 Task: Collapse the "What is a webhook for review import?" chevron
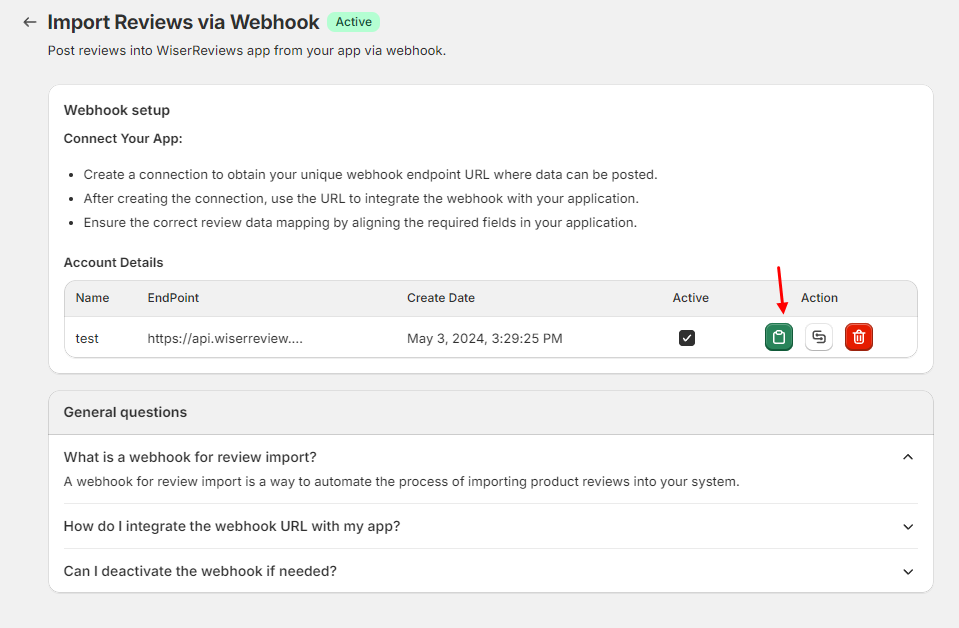(908, 457)
